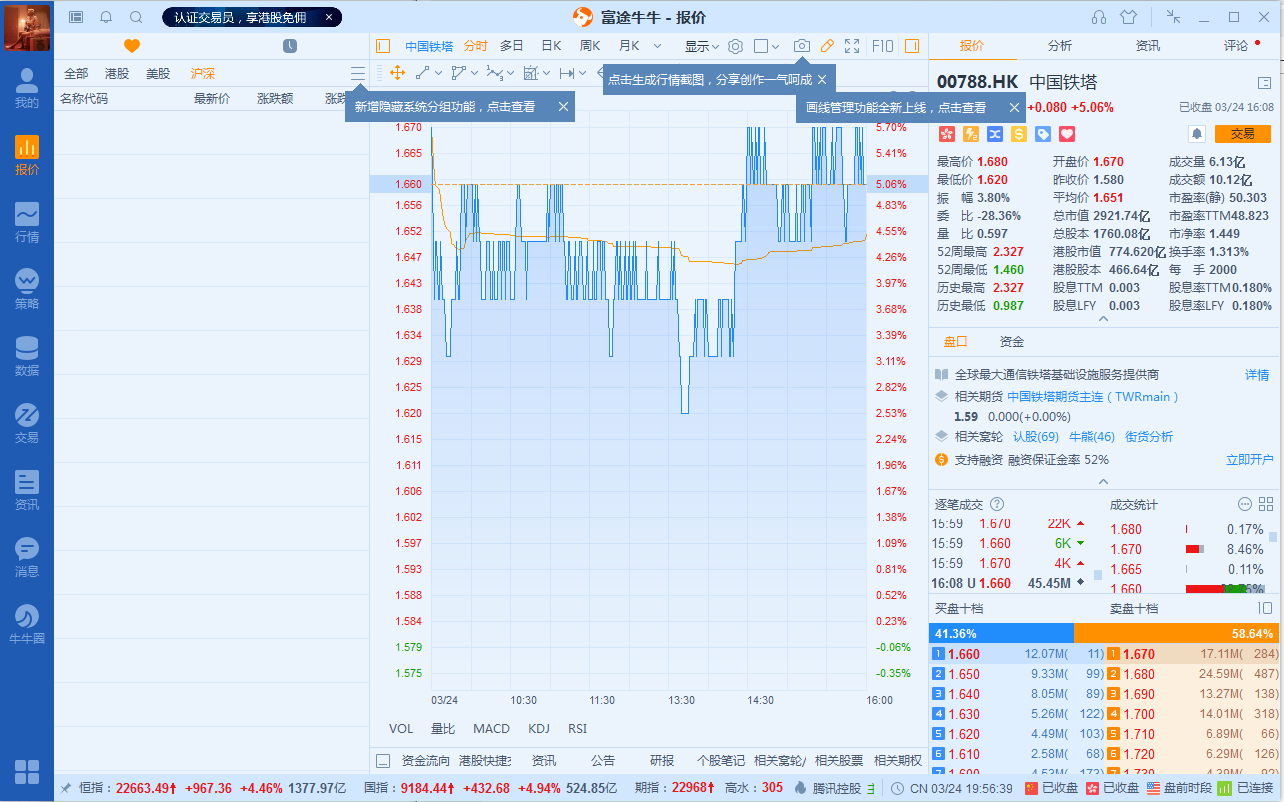Open the 交易 trade sidebar section
Image resolution: width=1284 pixels, height=802 pixels.
(x=27, y=424)
